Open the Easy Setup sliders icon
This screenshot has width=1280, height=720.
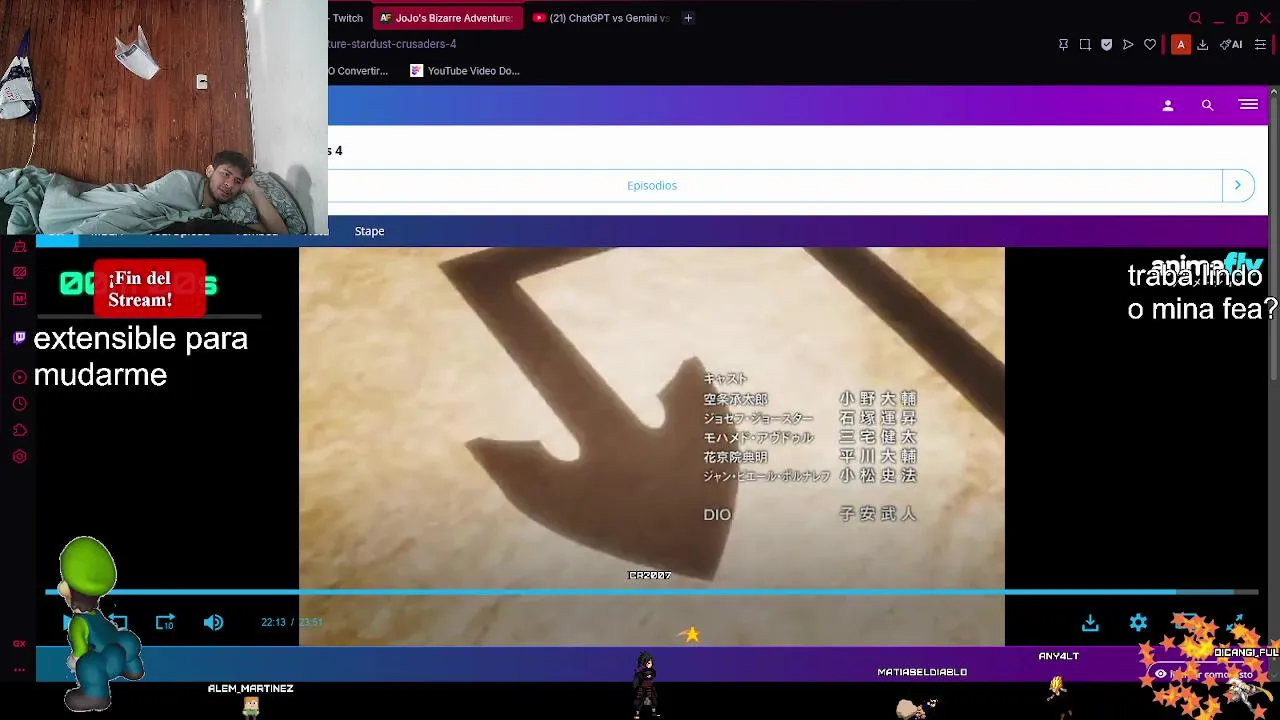[1260, 44]
